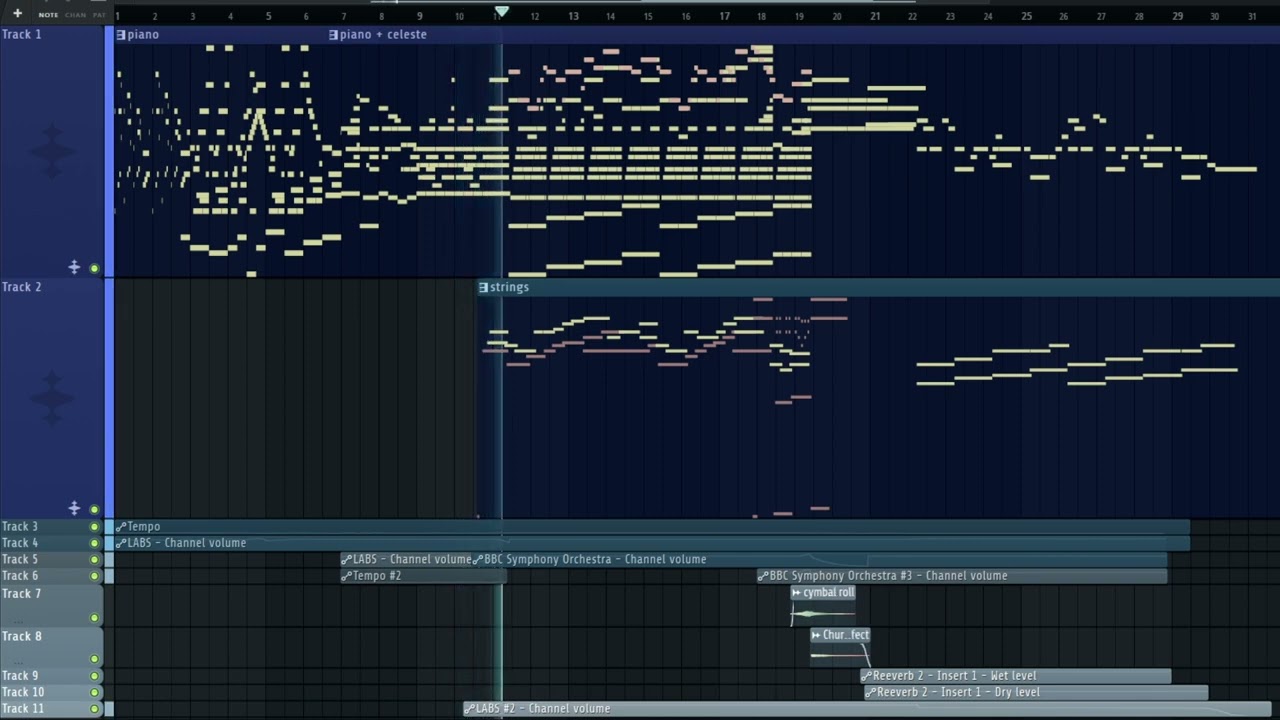This screenshot has width=1280, height=720.
Task: Mute Track 9 using its green light
Action: point(95,676)
